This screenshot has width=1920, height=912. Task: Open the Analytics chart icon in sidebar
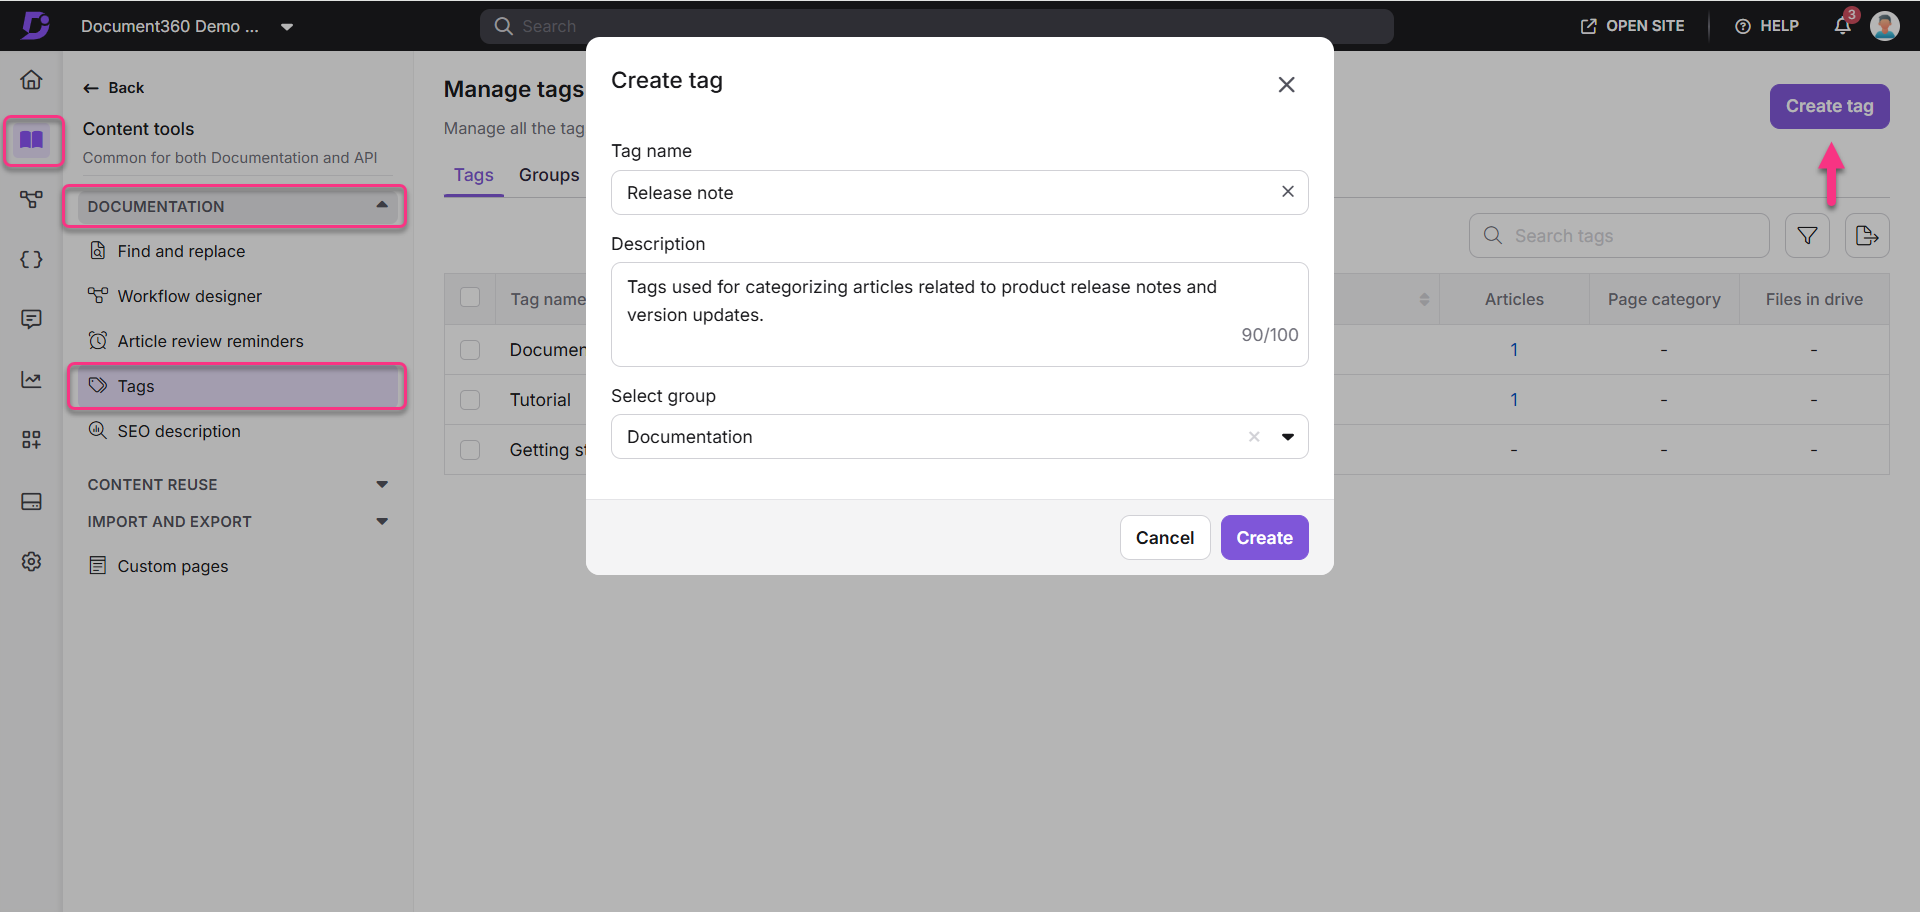[x=32, y=380]
